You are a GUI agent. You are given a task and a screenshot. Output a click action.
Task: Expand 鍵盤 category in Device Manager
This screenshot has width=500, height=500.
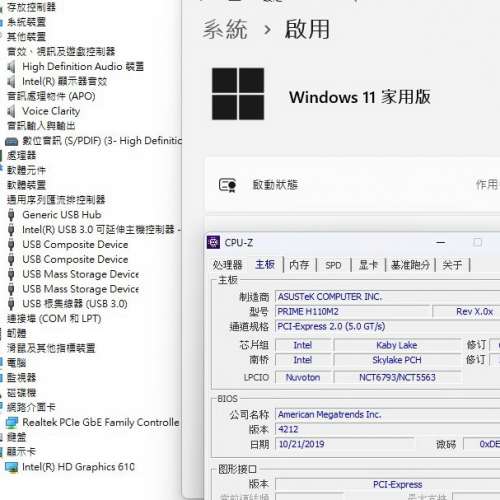pos(16,437)
